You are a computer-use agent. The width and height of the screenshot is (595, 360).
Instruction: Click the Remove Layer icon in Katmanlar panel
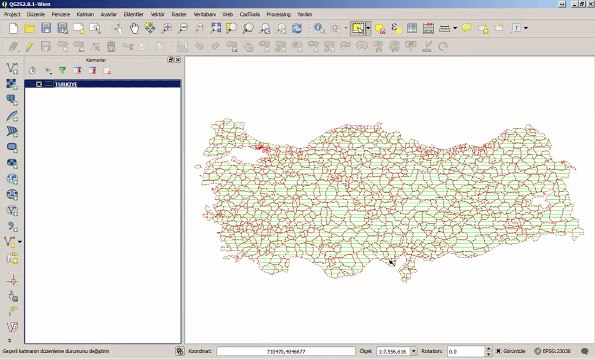pyautogui.click(x=107, y=71)
